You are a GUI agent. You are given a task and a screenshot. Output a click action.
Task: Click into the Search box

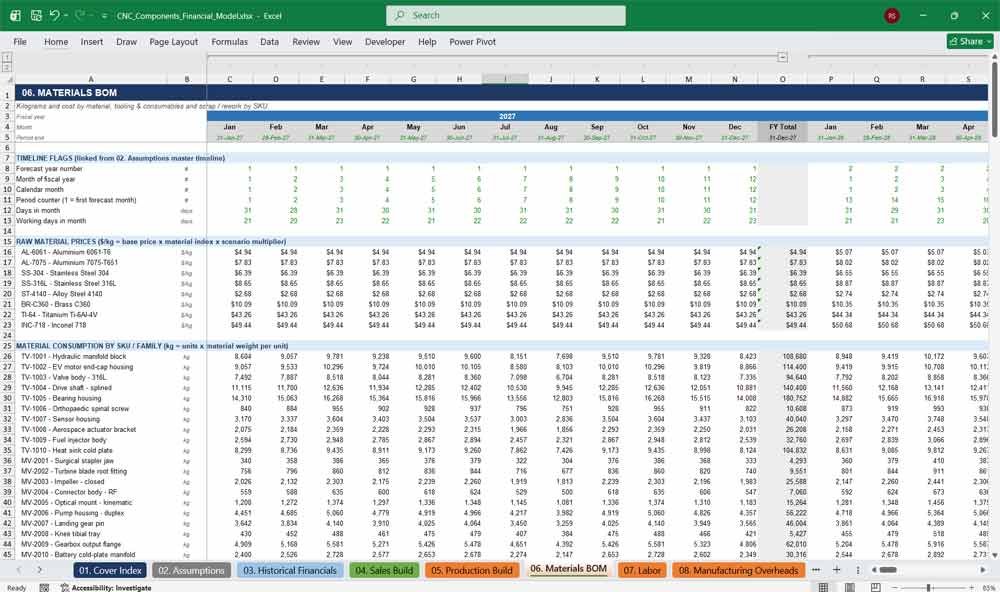coord(505,15)
